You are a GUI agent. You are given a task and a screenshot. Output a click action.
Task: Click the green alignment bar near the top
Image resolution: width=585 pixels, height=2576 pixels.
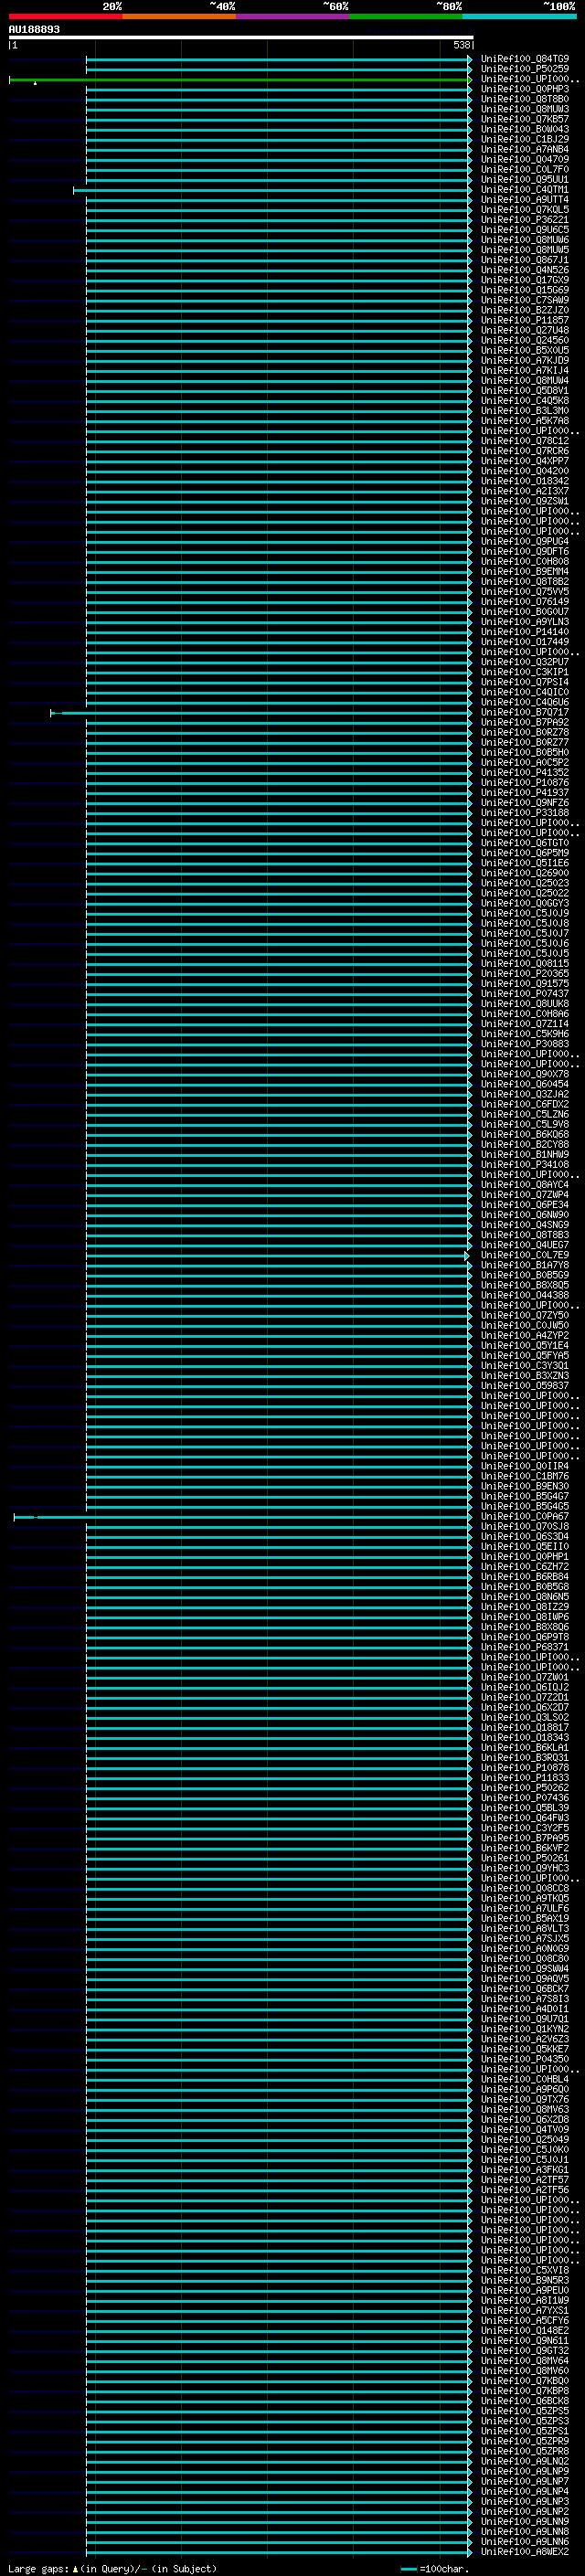click(240, 80)
